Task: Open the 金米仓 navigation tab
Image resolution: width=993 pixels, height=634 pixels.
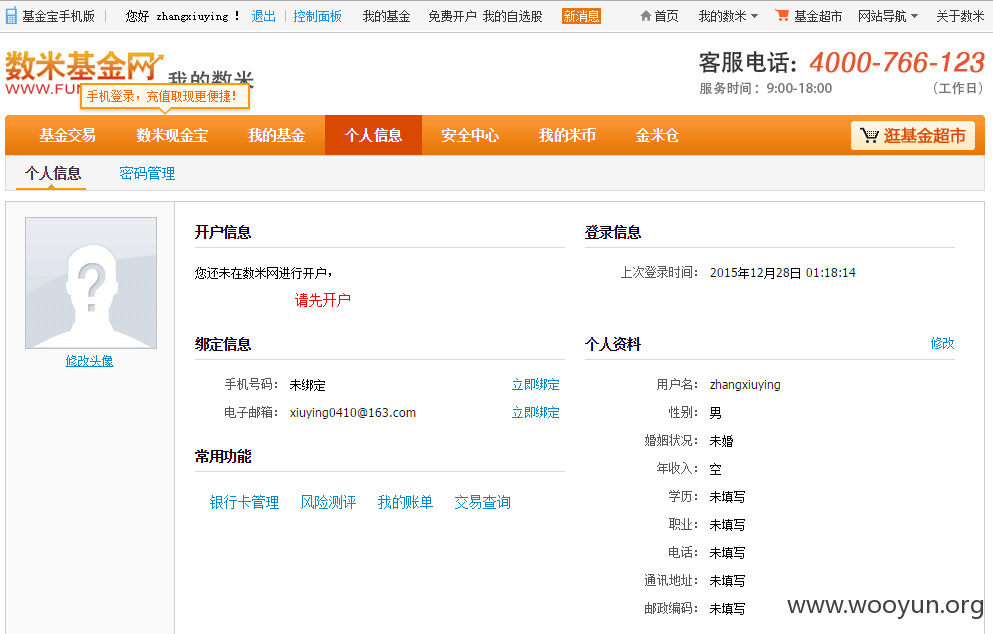Action: click(657, 135)
